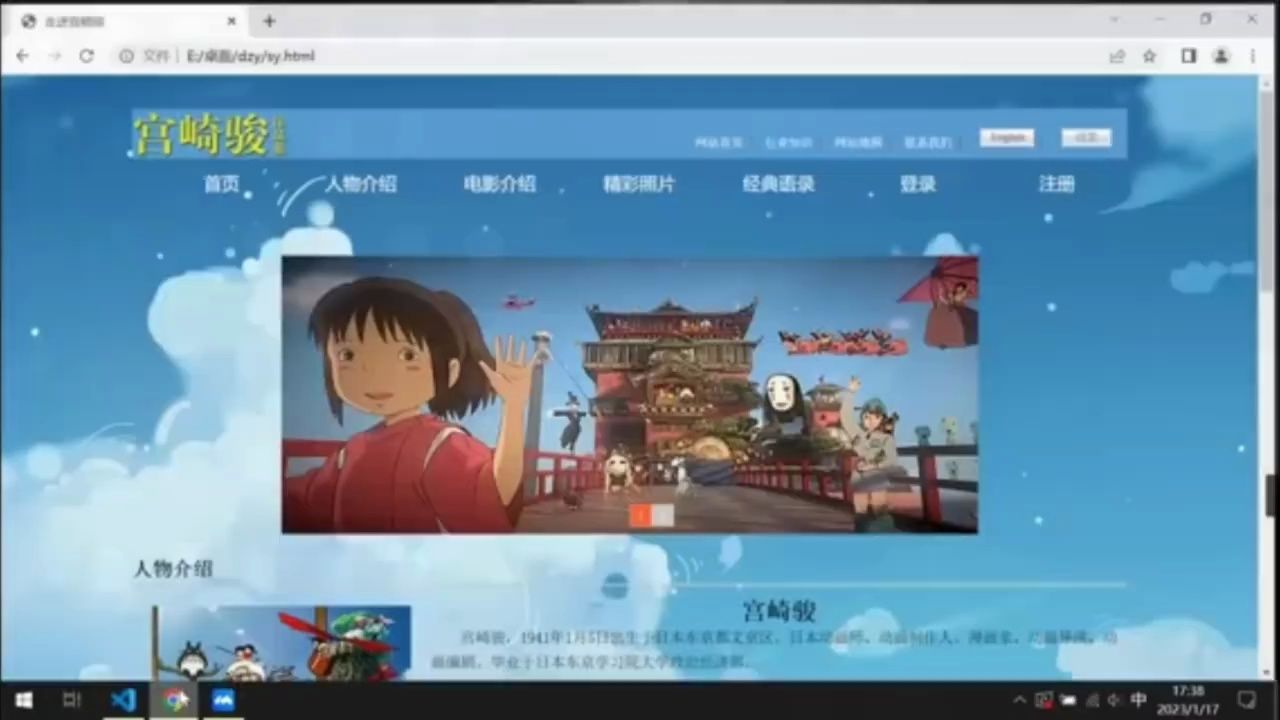Click the Spirited Away carousel banner image
1280x720 pixels.
630,395
